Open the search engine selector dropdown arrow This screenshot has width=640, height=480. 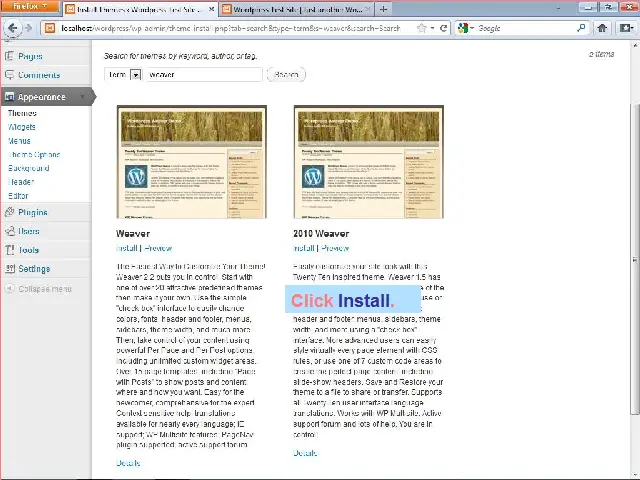tap(471, 28)
